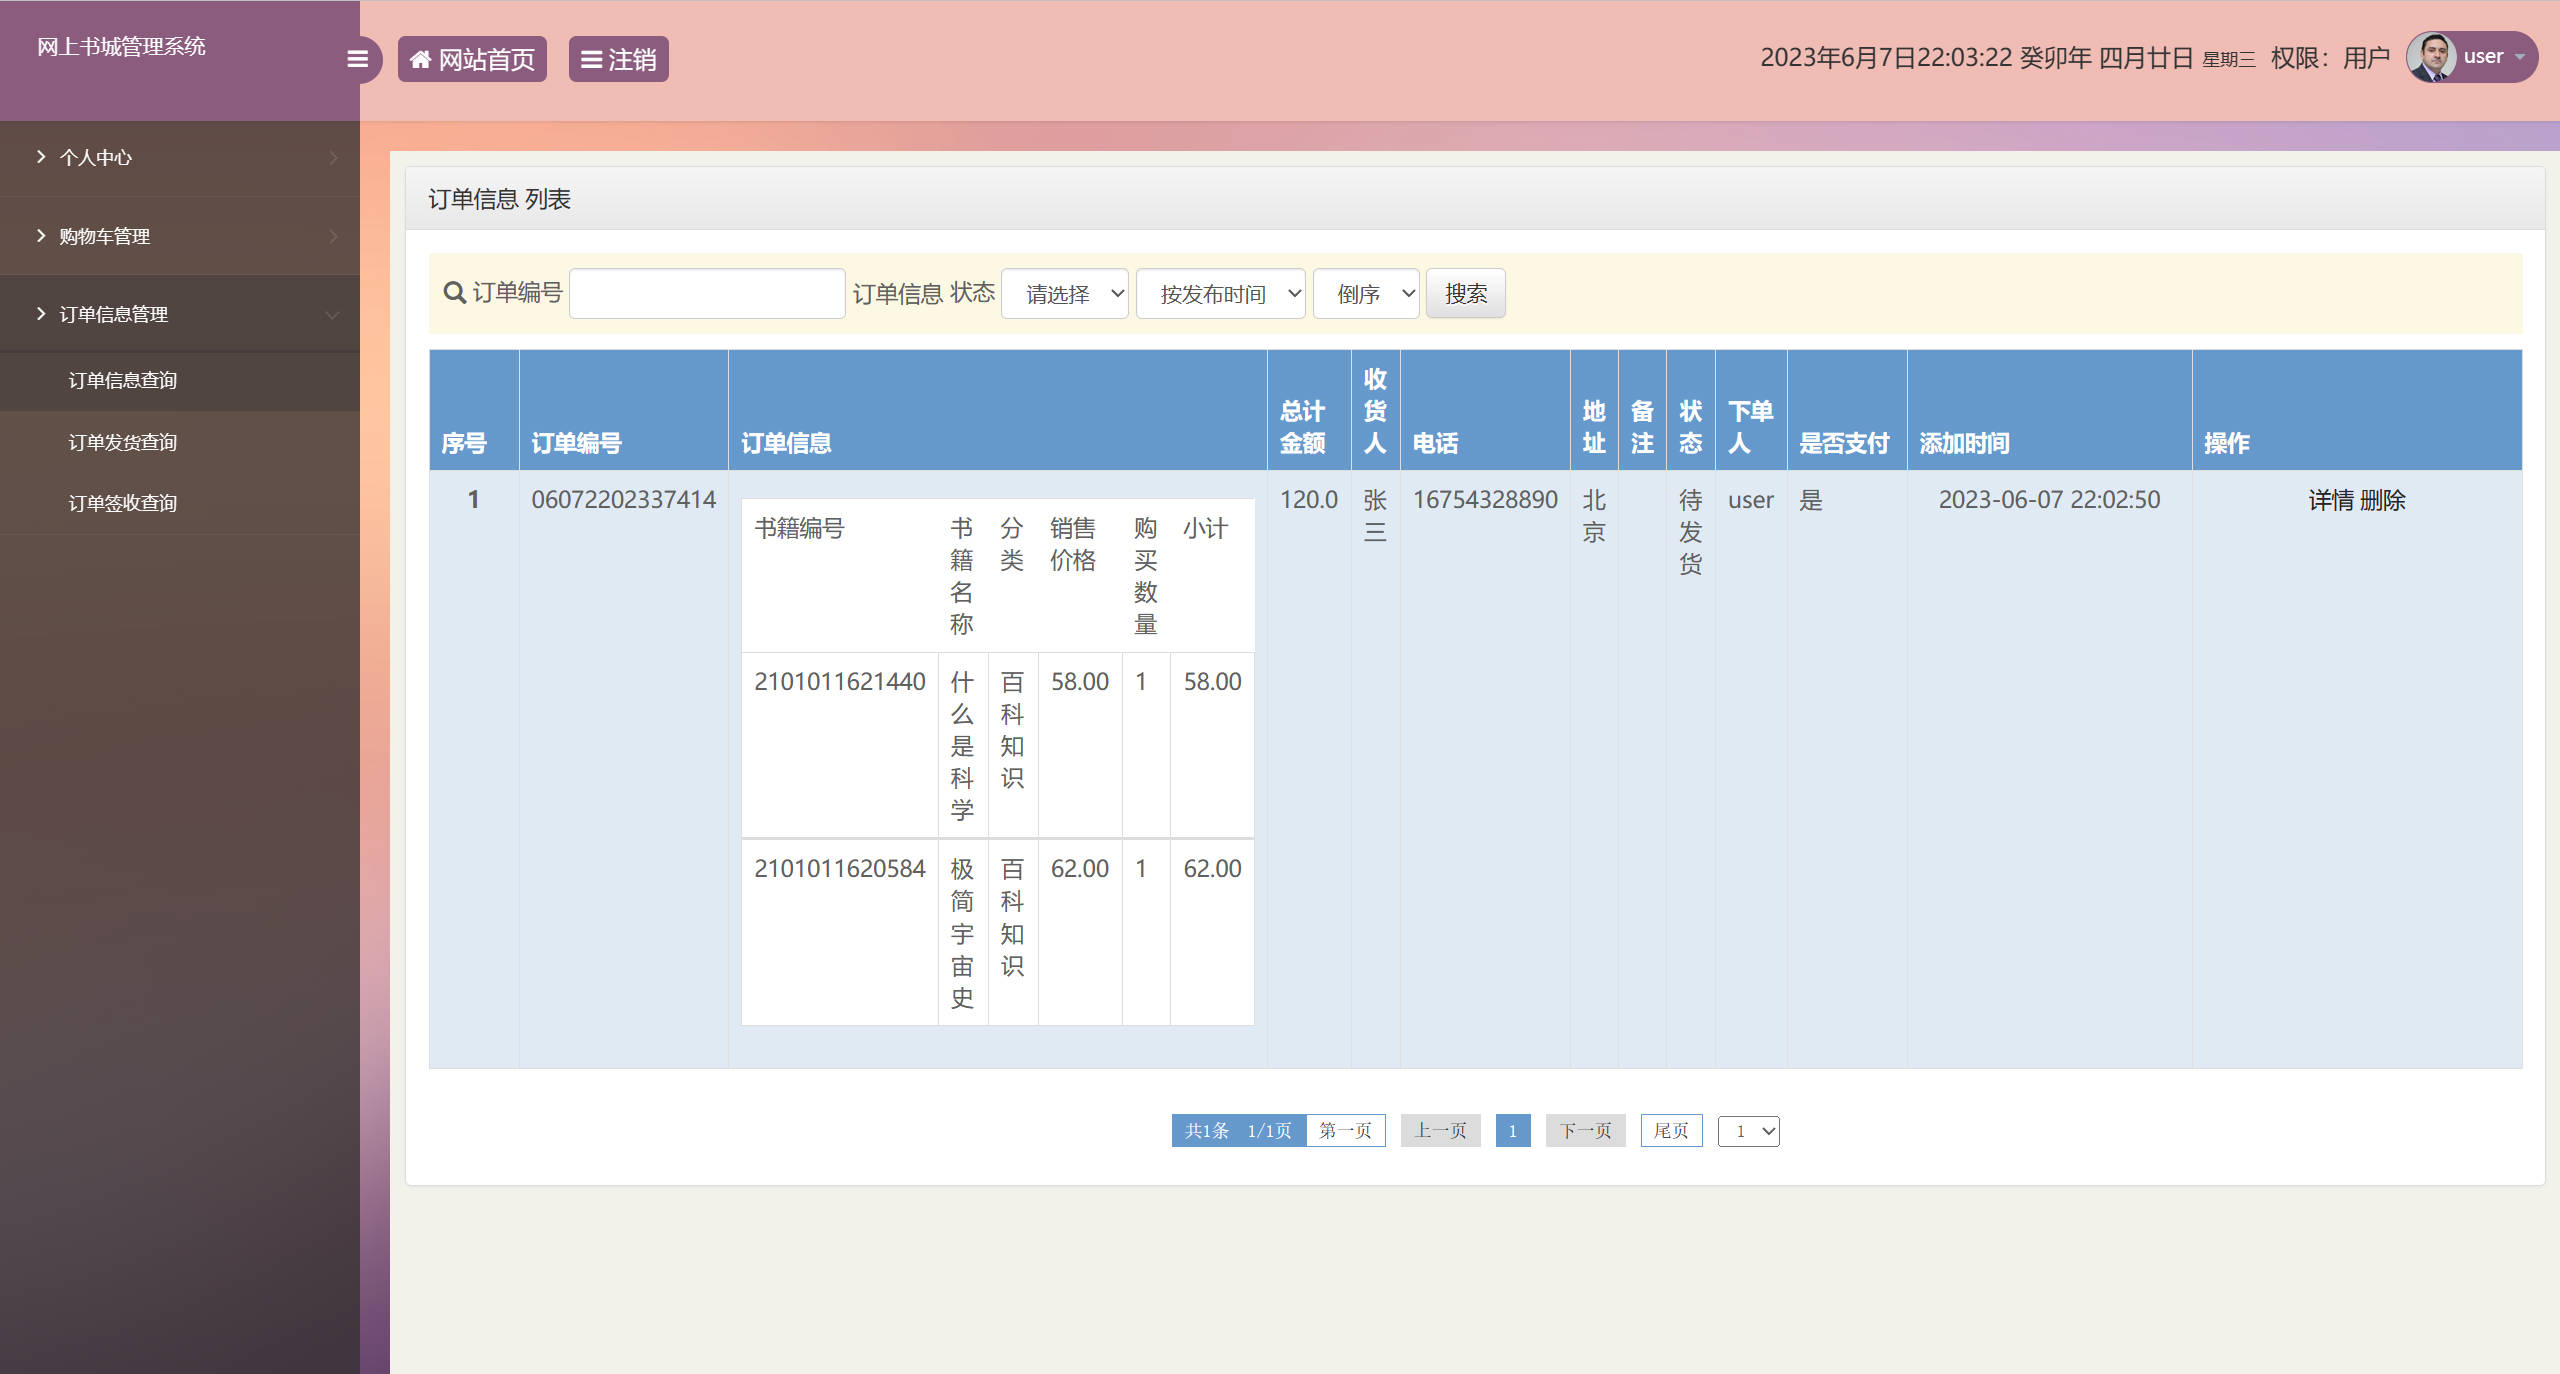This screenshot has height=1374, width=2560.
Task: Click the 订单编号 input field
Action: 706,292
